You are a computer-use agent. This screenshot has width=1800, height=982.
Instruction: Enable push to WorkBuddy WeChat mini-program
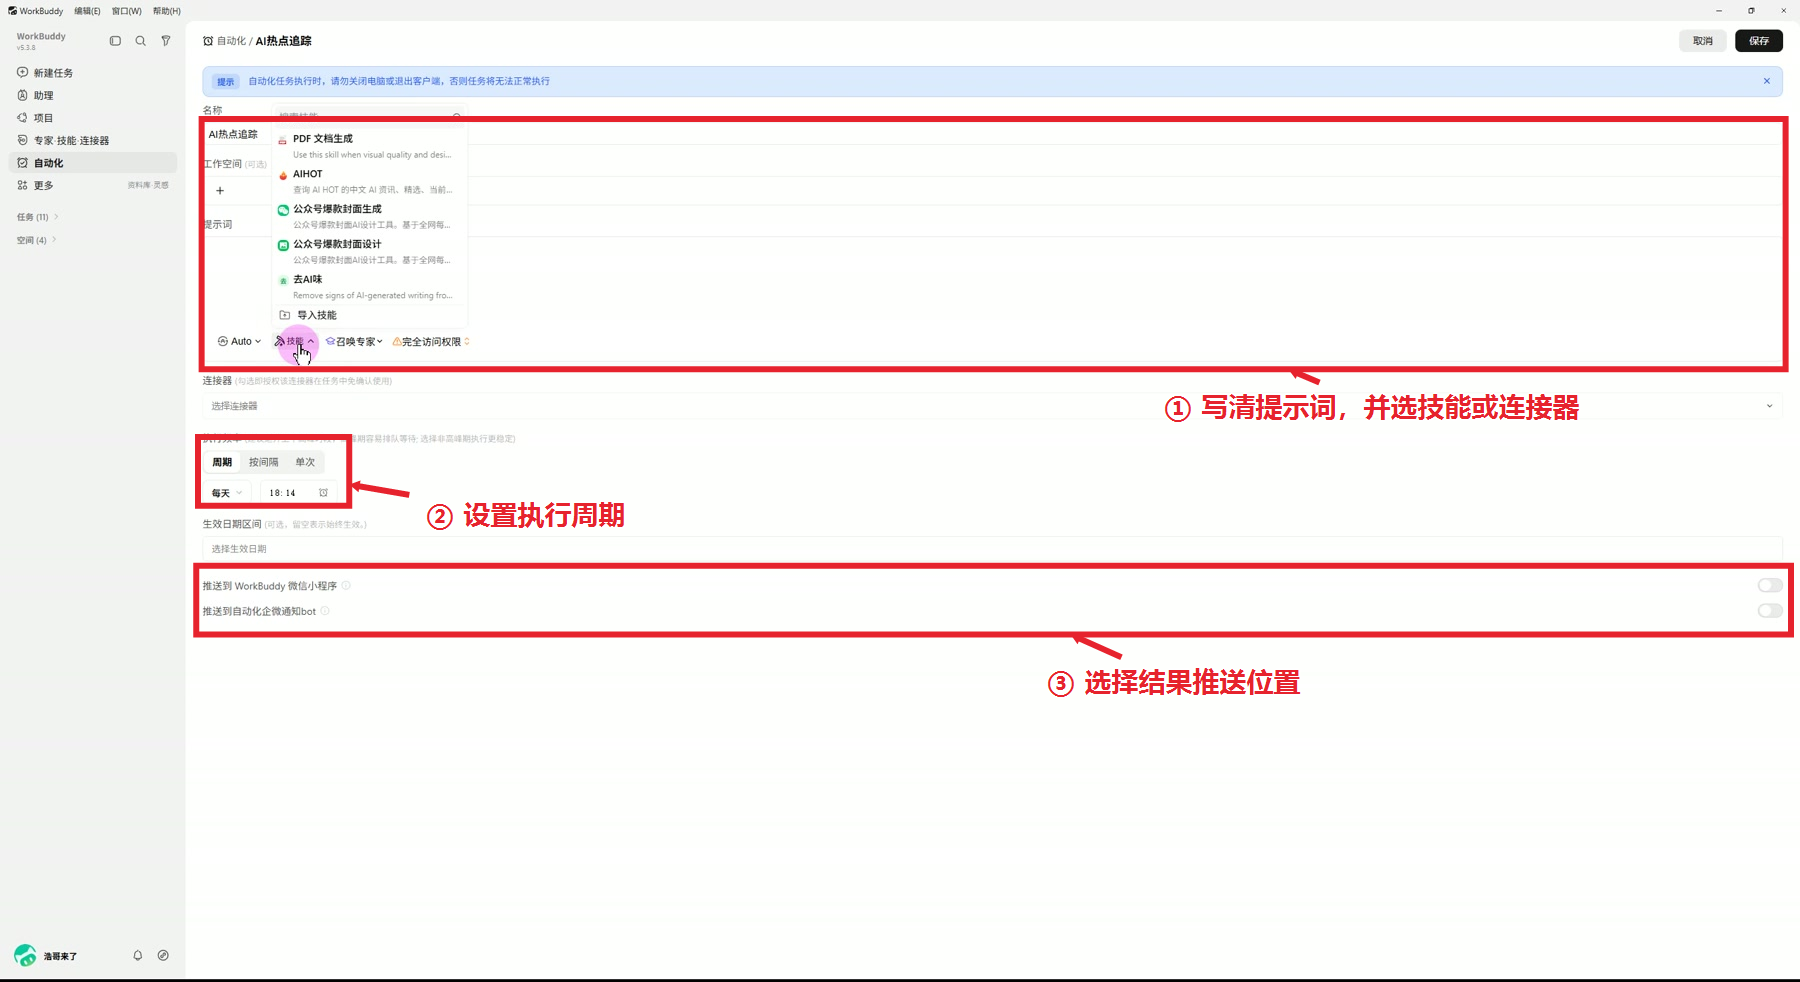1769,586
